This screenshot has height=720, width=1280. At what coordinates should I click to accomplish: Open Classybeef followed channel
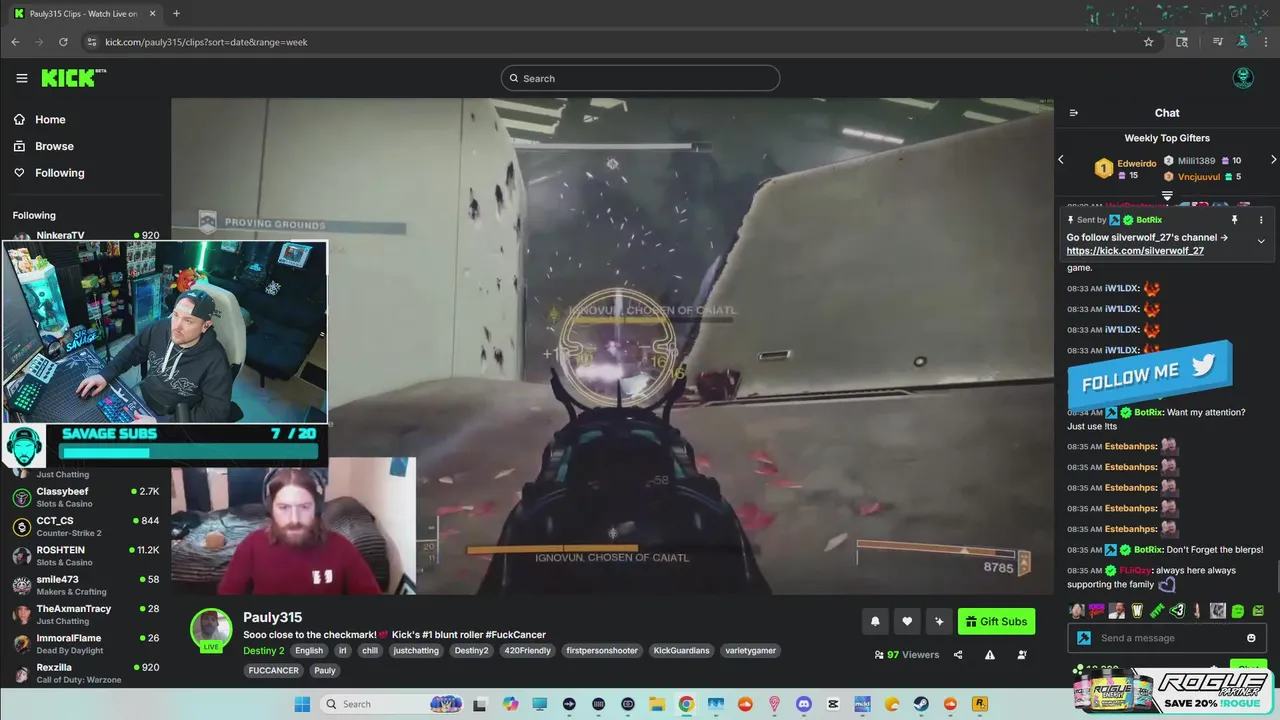[85, 497]
